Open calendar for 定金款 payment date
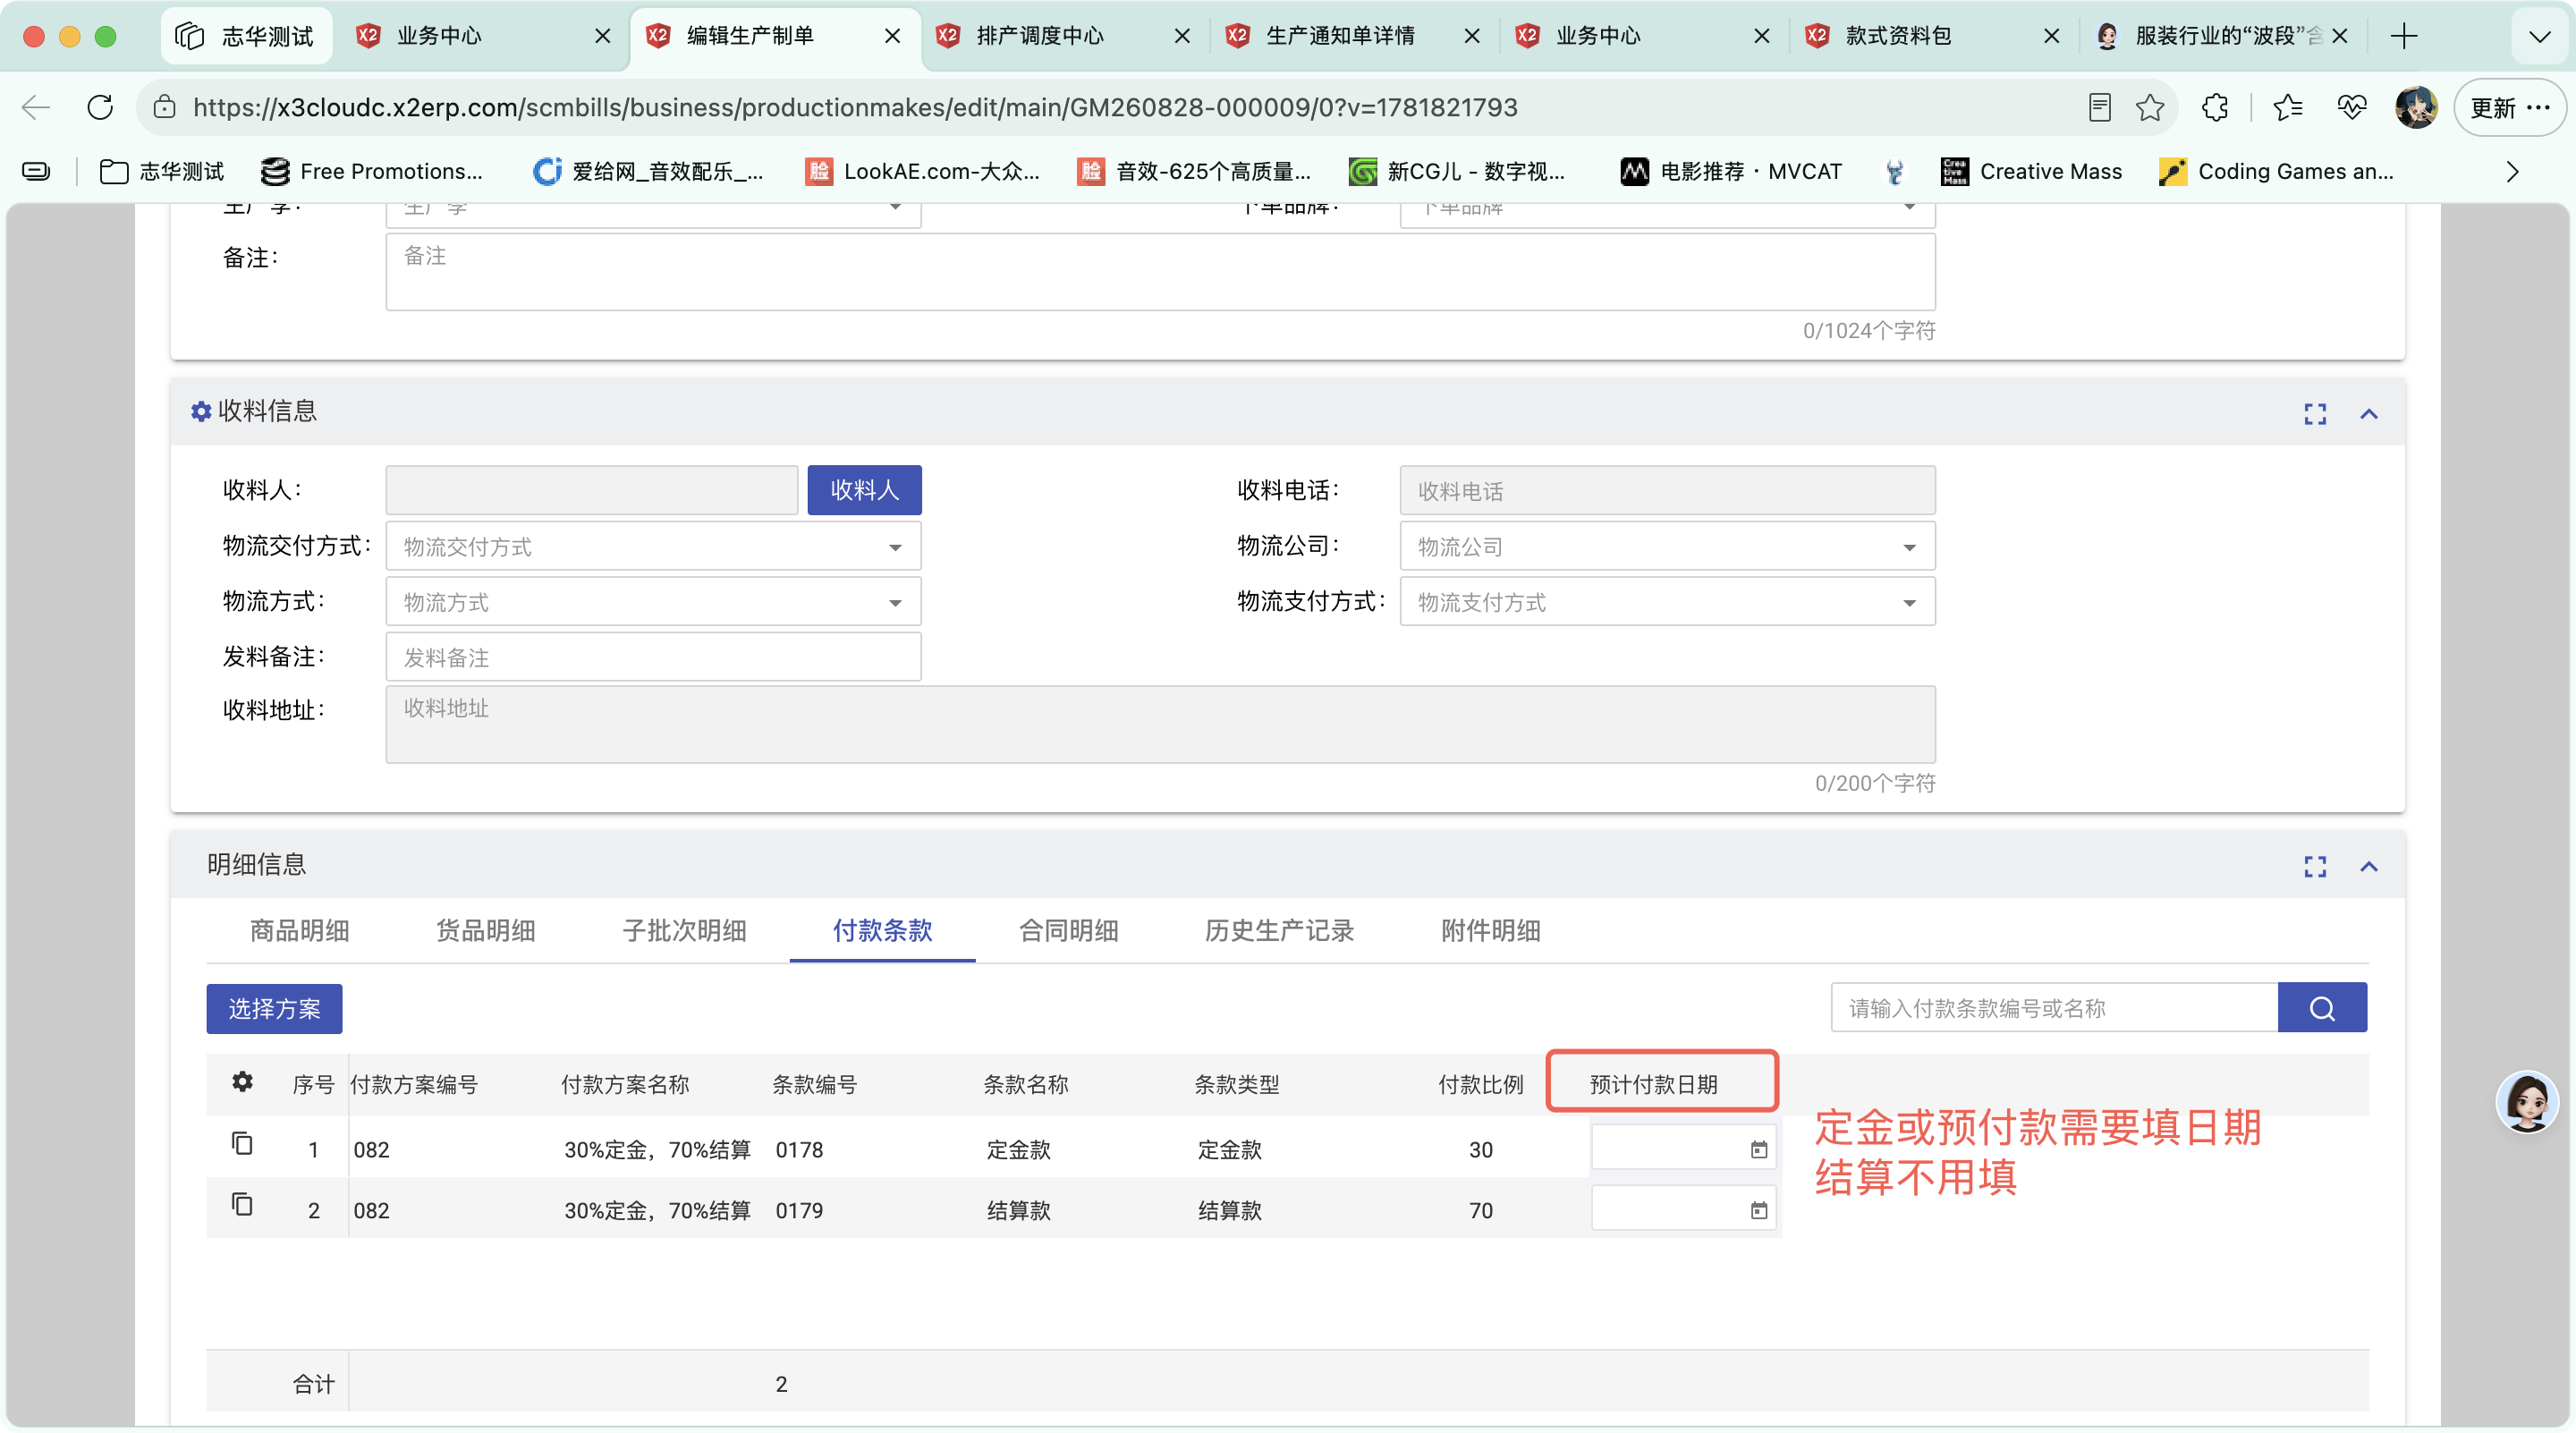This screenshot has width=2576, height=1433. click(x=1759, y=1150)
